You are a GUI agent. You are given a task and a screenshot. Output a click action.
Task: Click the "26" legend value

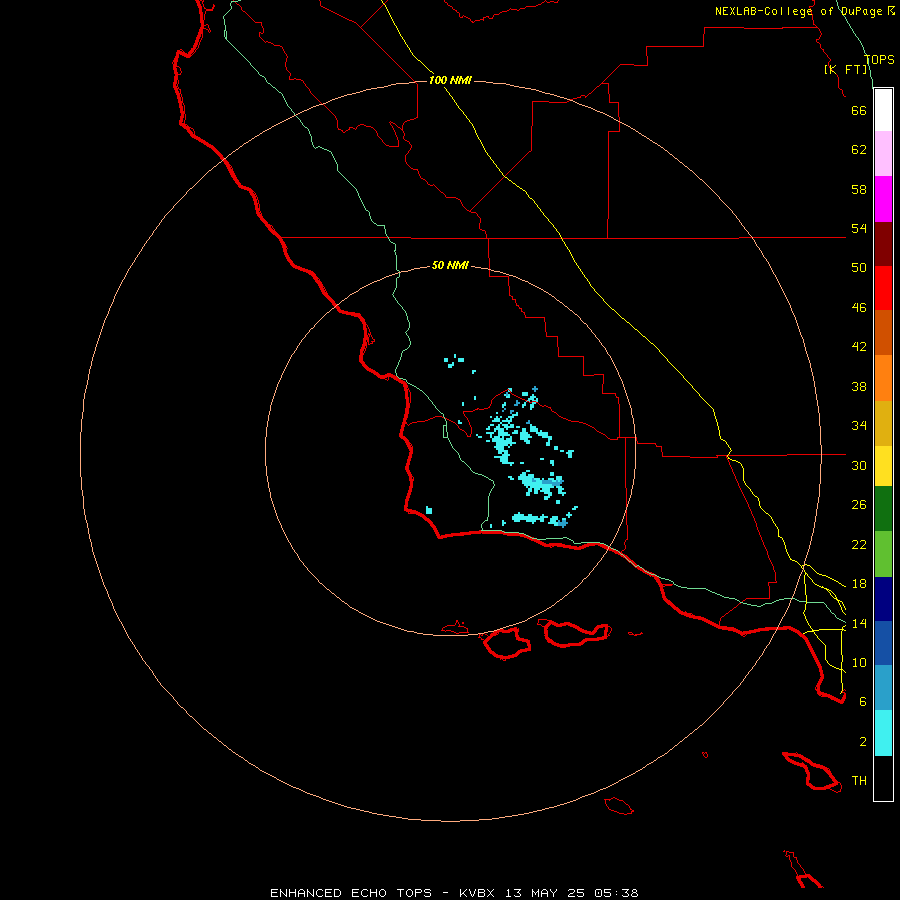click(859, 505)
